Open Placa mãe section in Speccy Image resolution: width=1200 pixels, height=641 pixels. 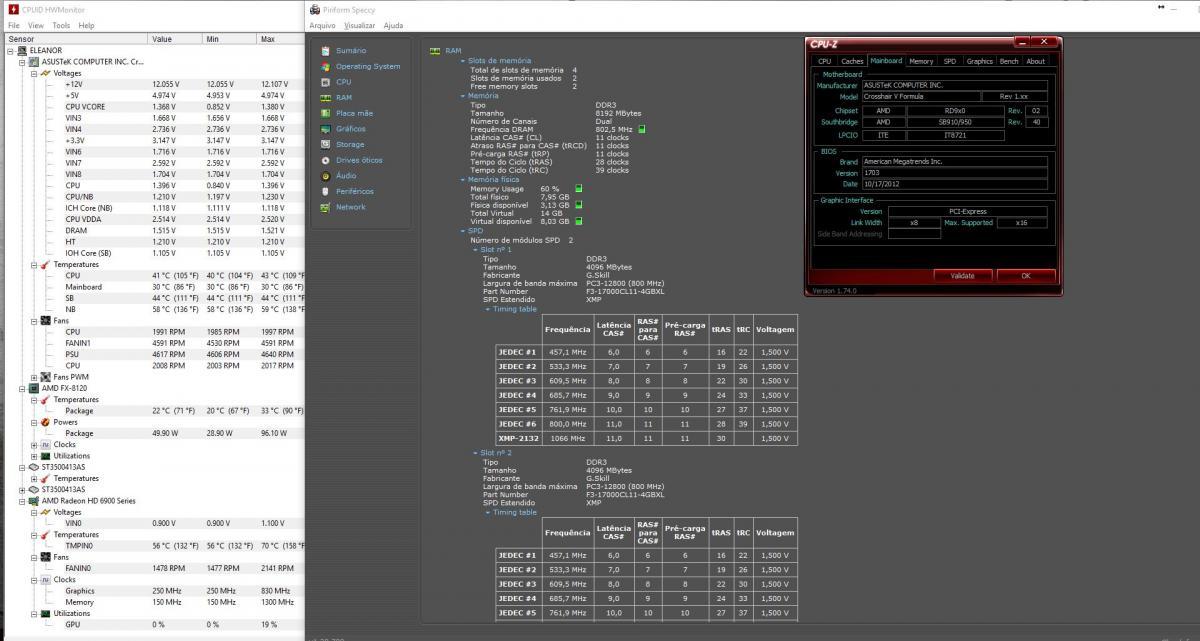click(x=346, y=113)
